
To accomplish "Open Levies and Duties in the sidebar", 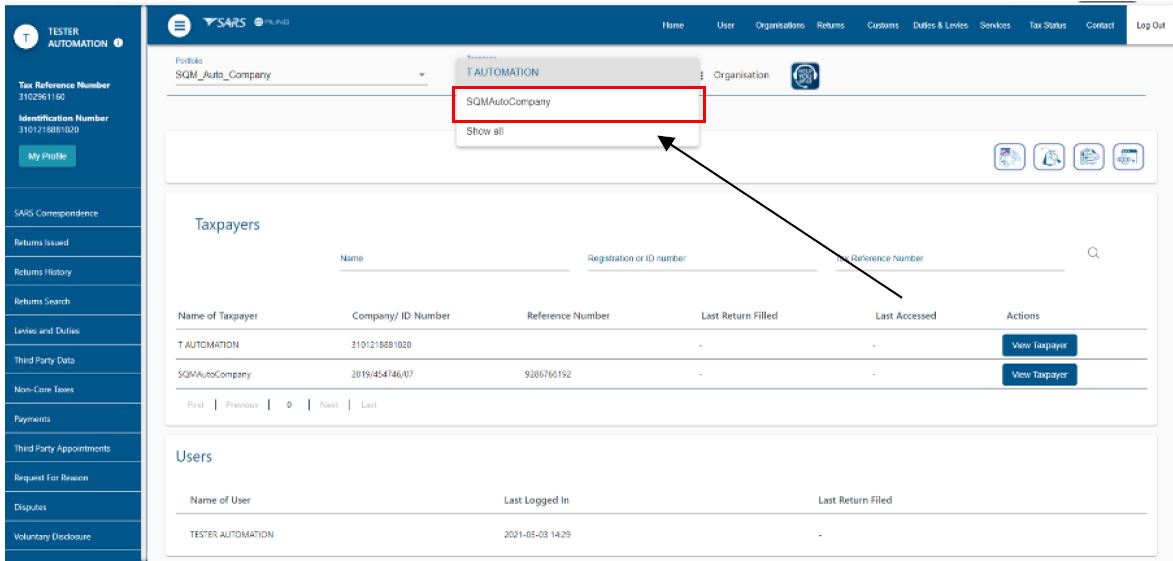I will pos(73,331).
